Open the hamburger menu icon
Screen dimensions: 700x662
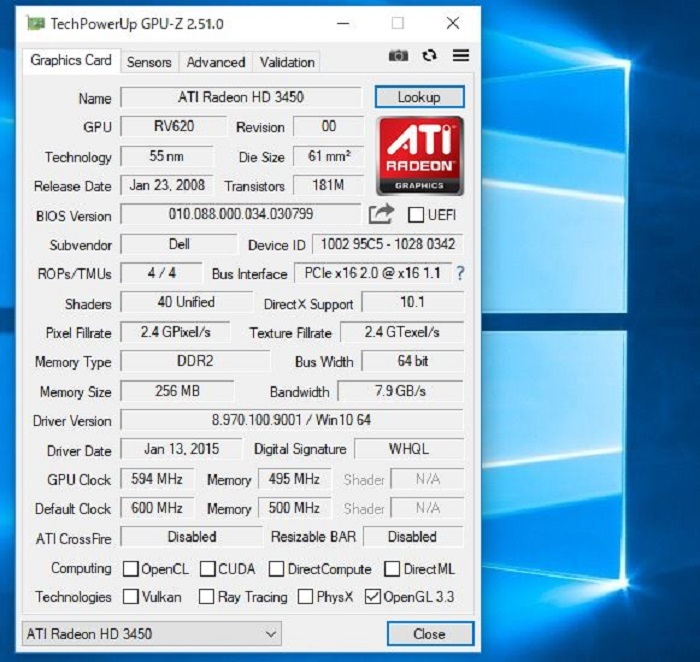coord(461,55)
